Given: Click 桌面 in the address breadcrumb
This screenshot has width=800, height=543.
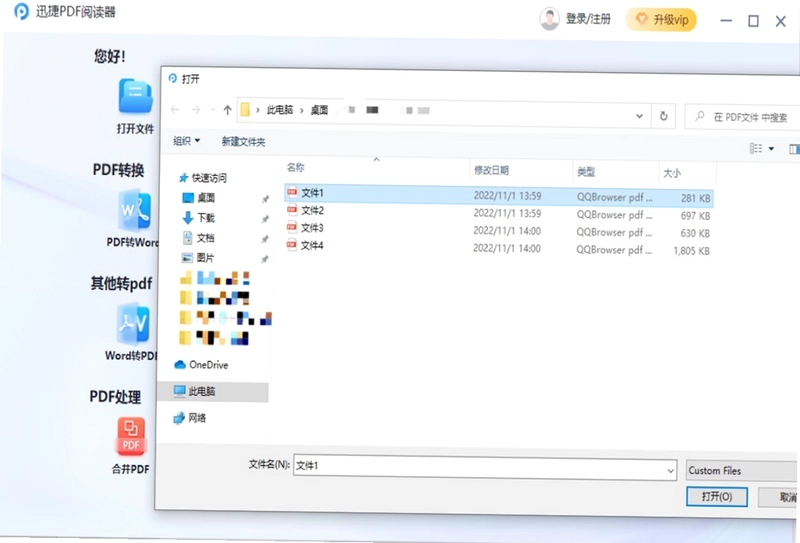Looking at the screenshot, I should 319,110.
